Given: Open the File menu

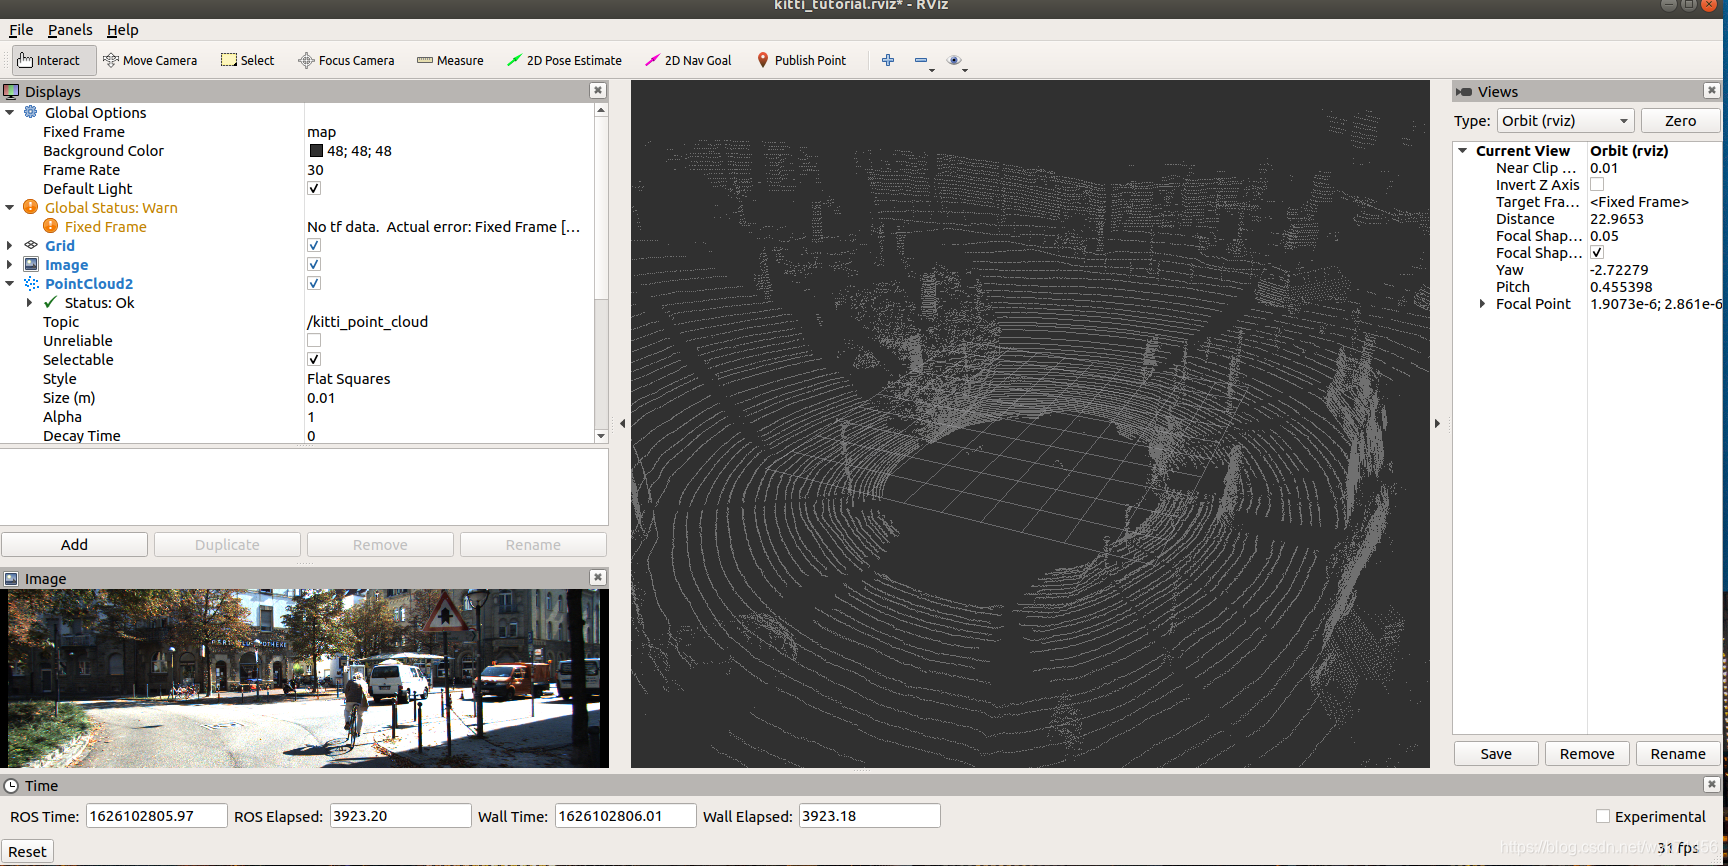Looking at the screenshot, I should (21, 30).
